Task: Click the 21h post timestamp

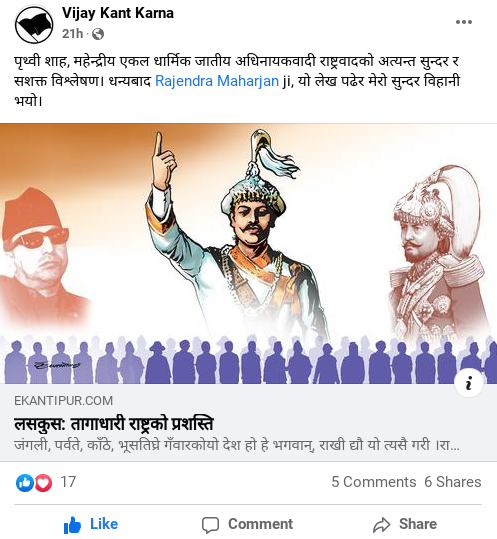Action: 73,34
